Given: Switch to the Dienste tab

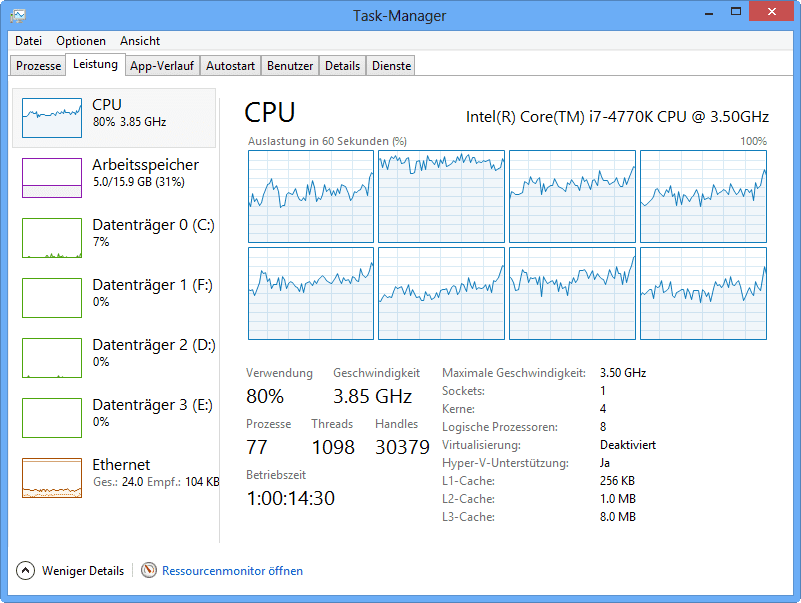Looking at the screenshot, I should click(391, 66).
